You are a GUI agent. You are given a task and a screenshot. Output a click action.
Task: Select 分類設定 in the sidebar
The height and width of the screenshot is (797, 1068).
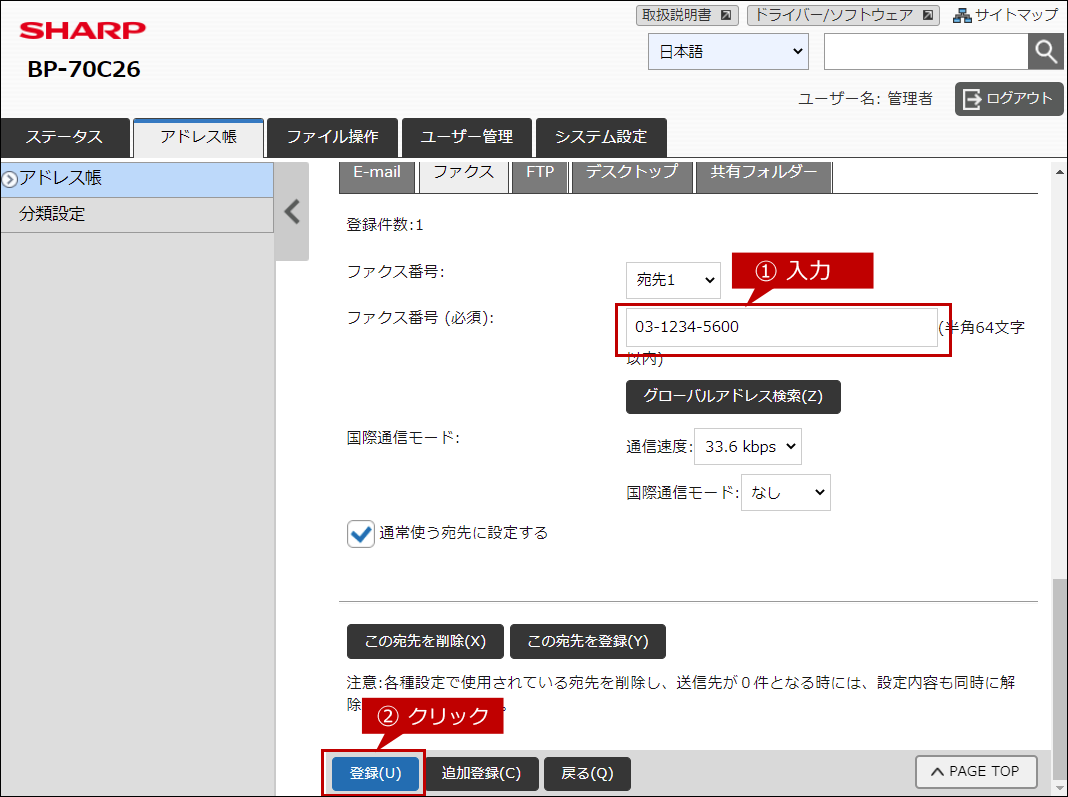click(137, 215)
